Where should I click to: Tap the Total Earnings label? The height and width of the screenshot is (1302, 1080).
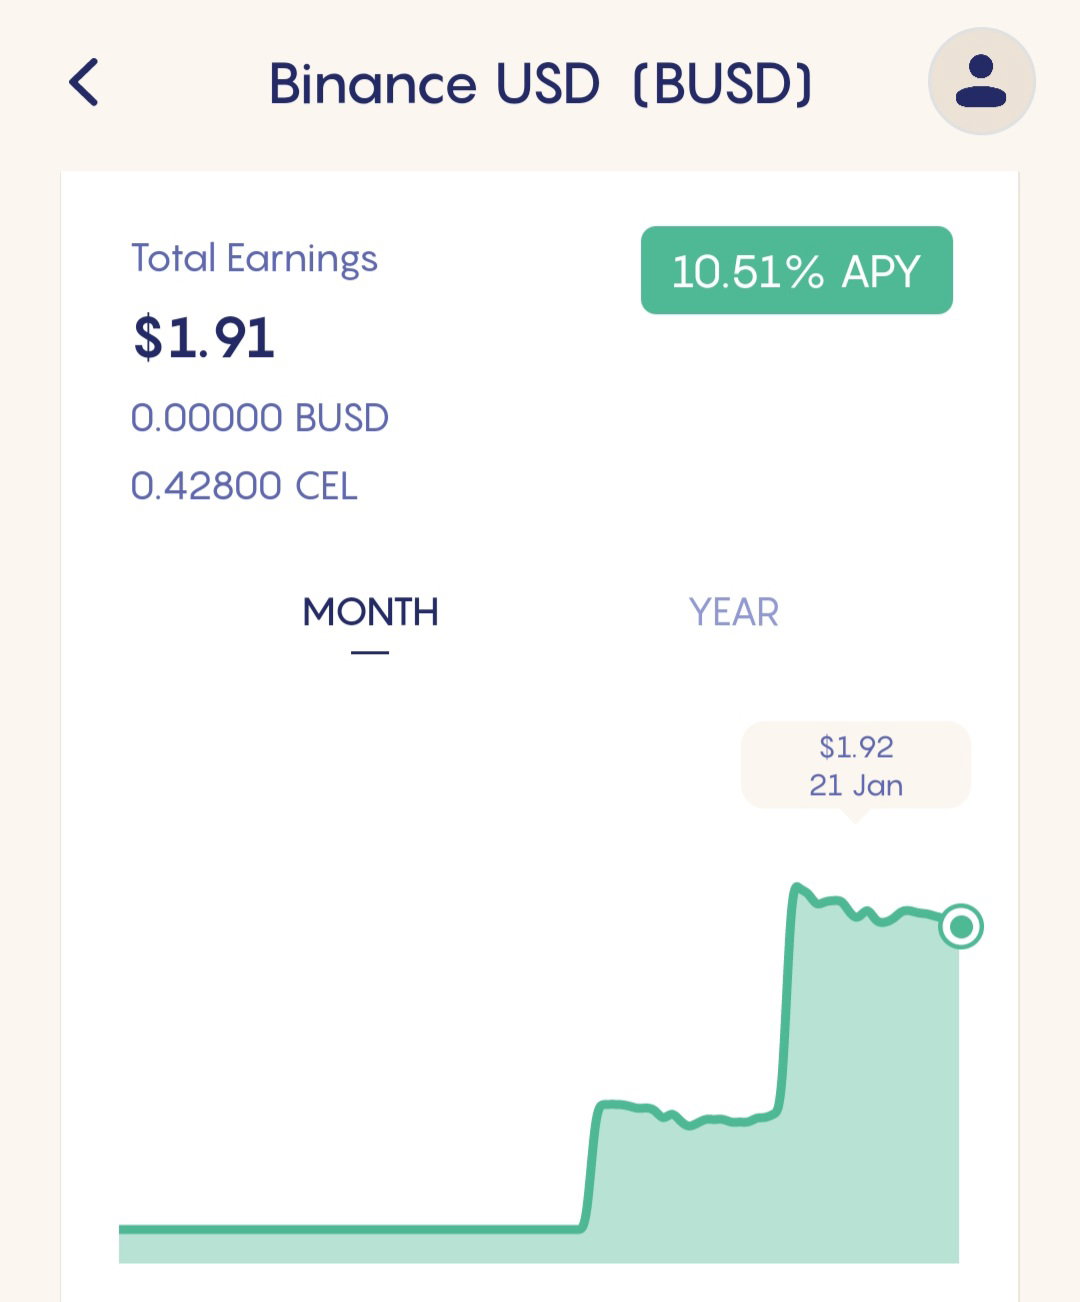pyautogui.click(x=254, y=259)
